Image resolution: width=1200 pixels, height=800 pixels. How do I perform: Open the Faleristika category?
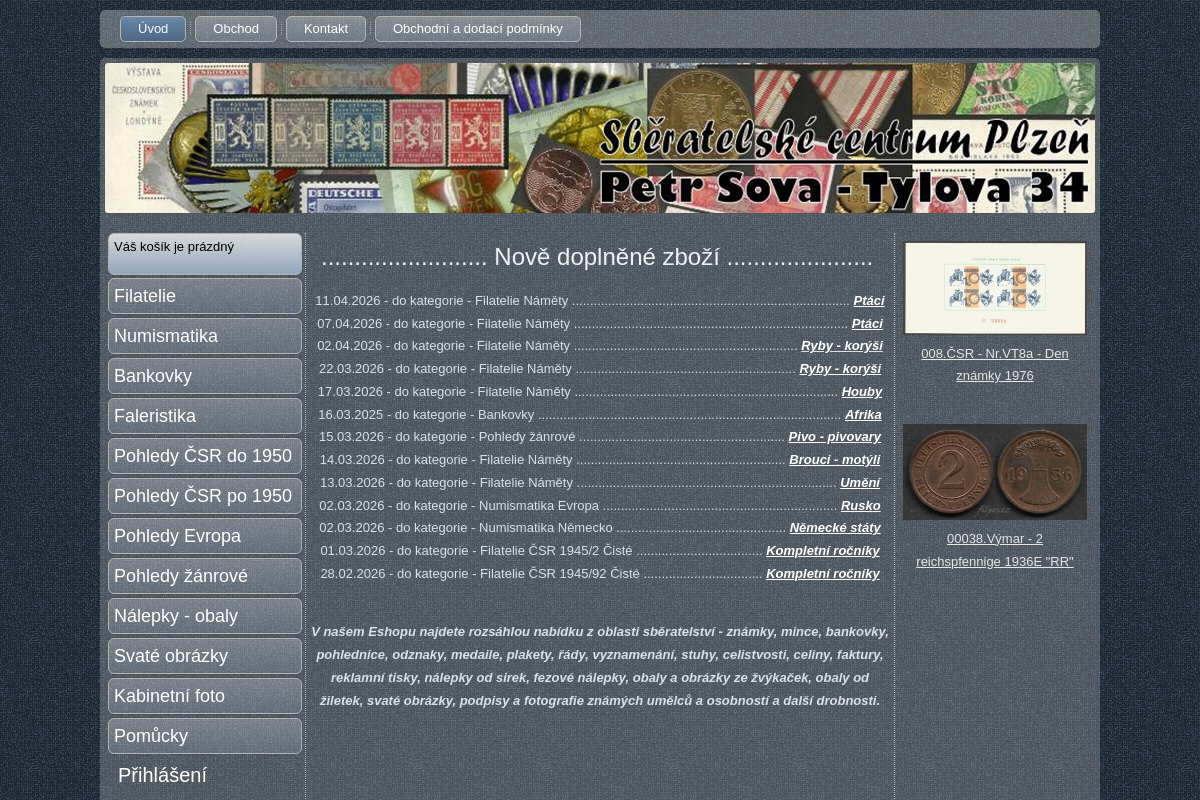click(205, 416)
